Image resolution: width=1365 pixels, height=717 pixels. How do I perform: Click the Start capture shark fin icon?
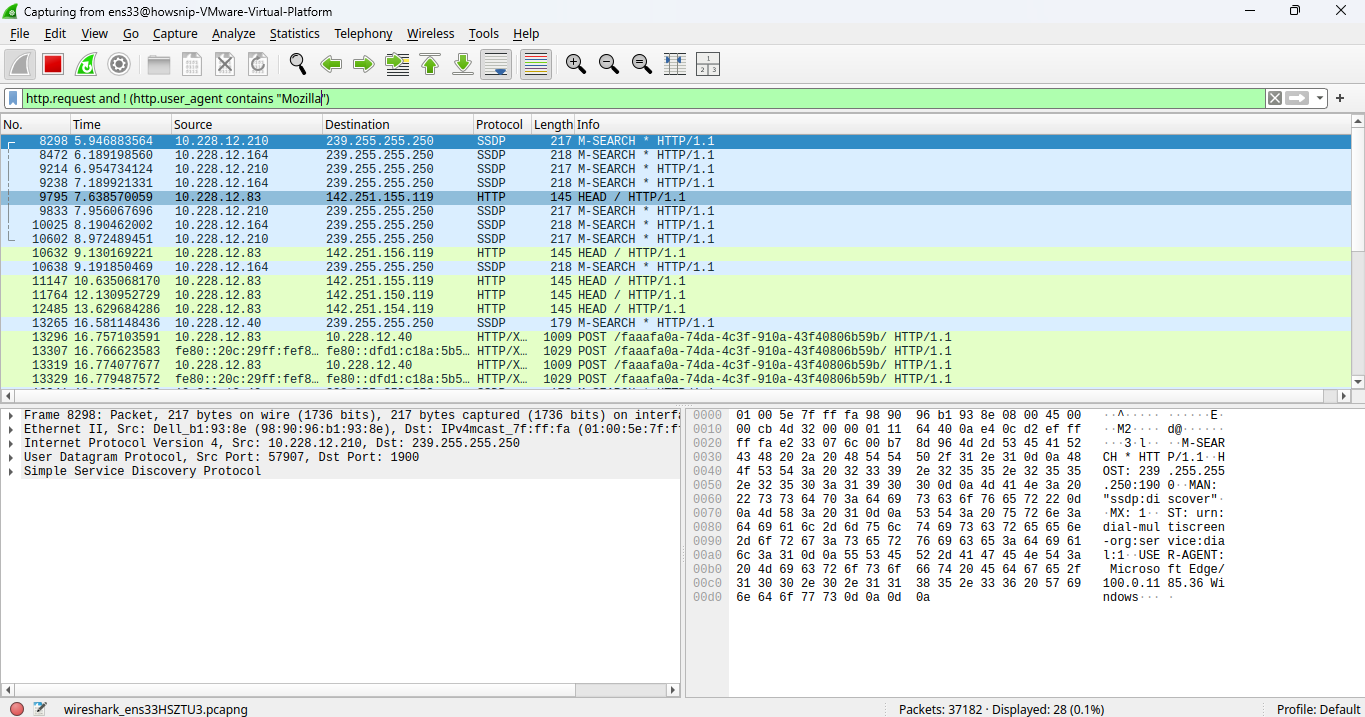click(x=20, y=64)
